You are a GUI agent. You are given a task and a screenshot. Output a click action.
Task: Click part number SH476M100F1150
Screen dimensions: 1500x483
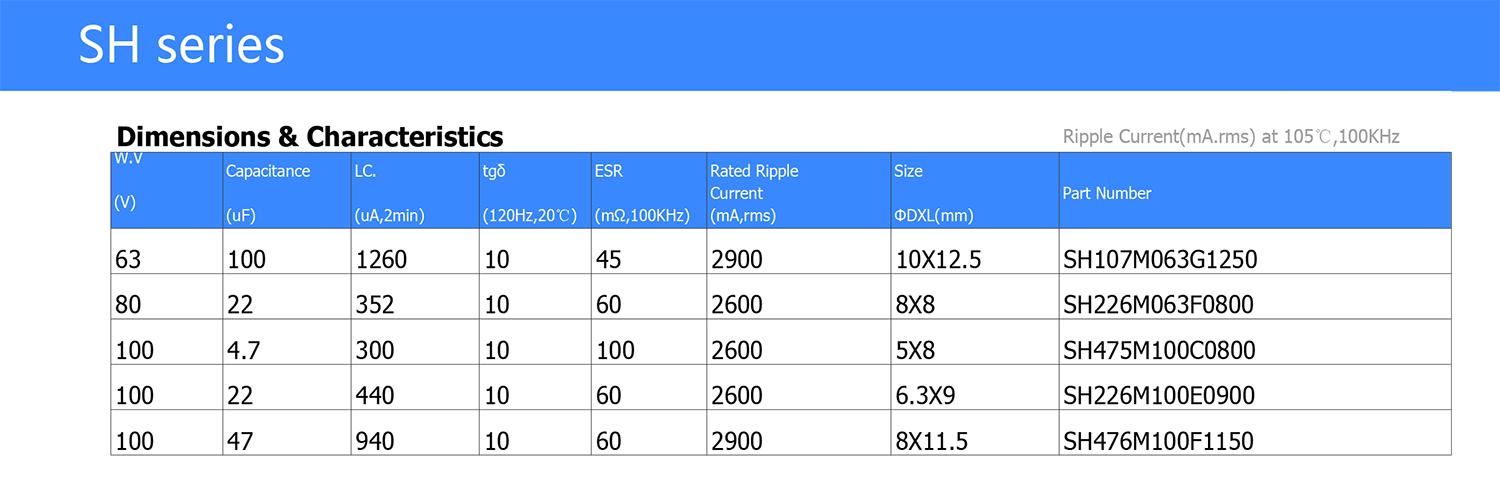click(1158, 441)
